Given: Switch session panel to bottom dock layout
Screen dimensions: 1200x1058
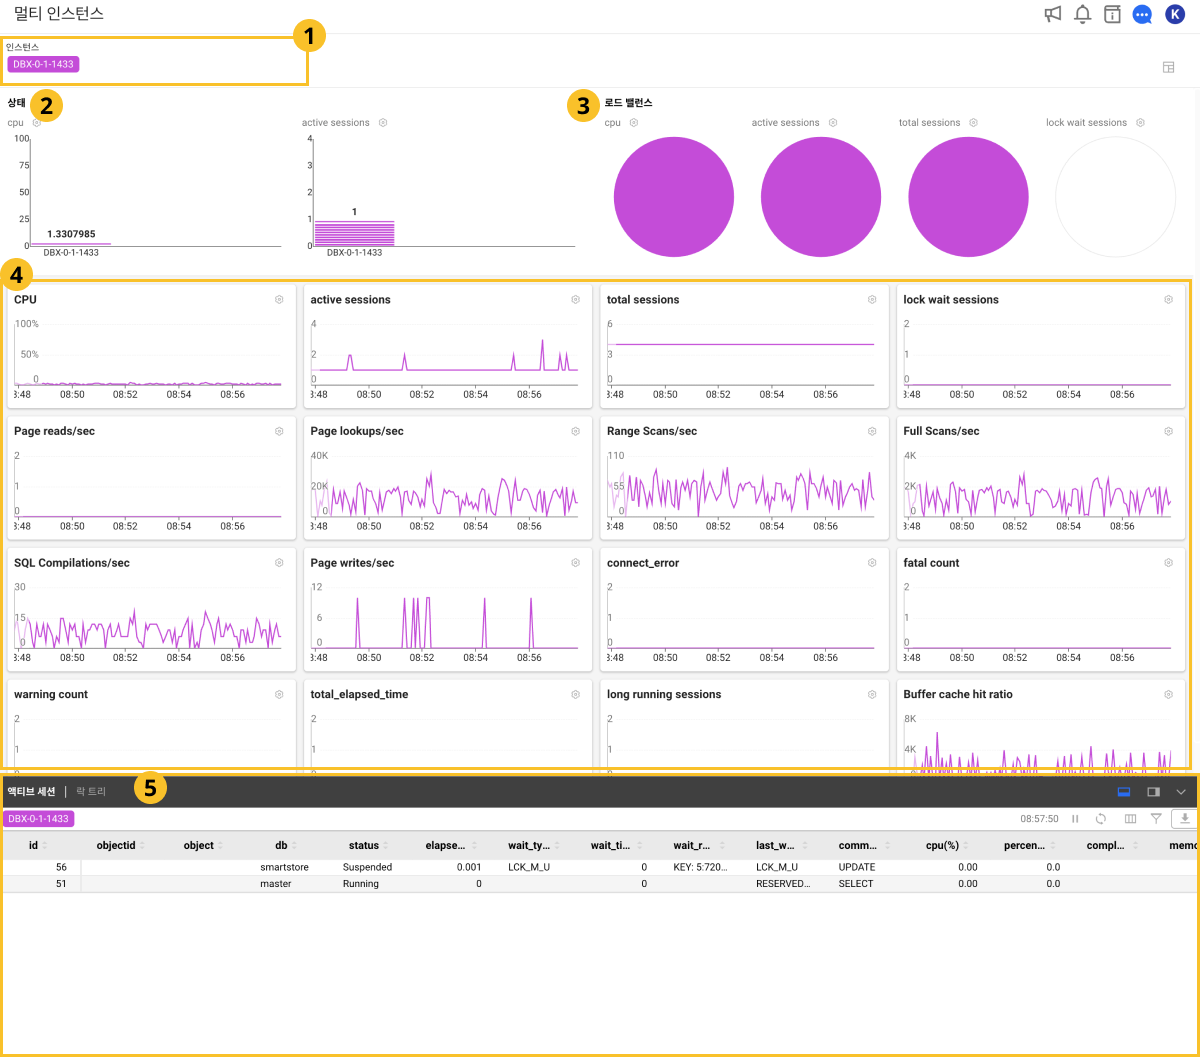Looking at the screenshot, I should point(1124,792).
